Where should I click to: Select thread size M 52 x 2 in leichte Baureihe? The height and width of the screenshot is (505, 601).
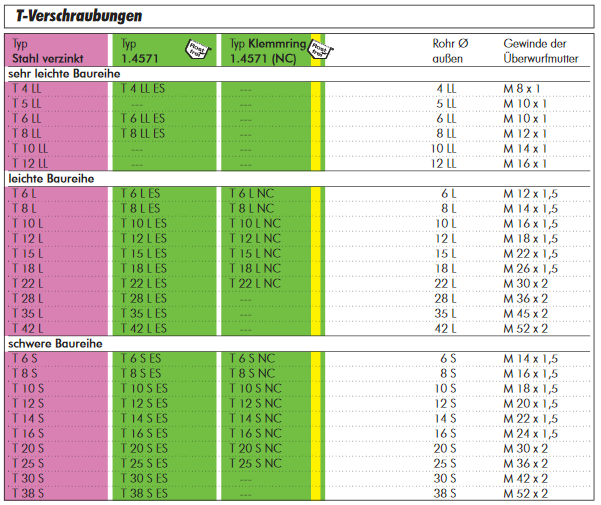525,328
